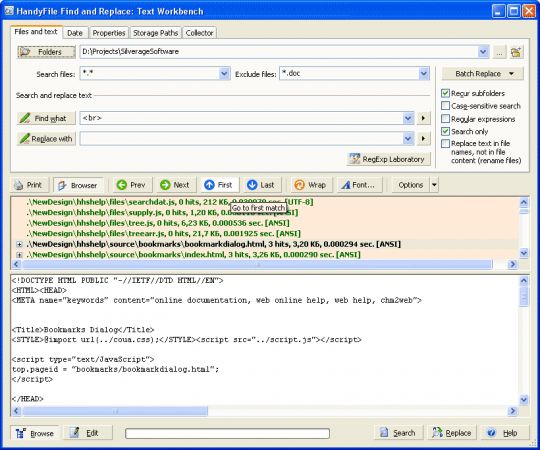The width and height of the screenshot is (540, 450).
Task: Click the Replace with pencil button
Action: (x=46, y=139)
